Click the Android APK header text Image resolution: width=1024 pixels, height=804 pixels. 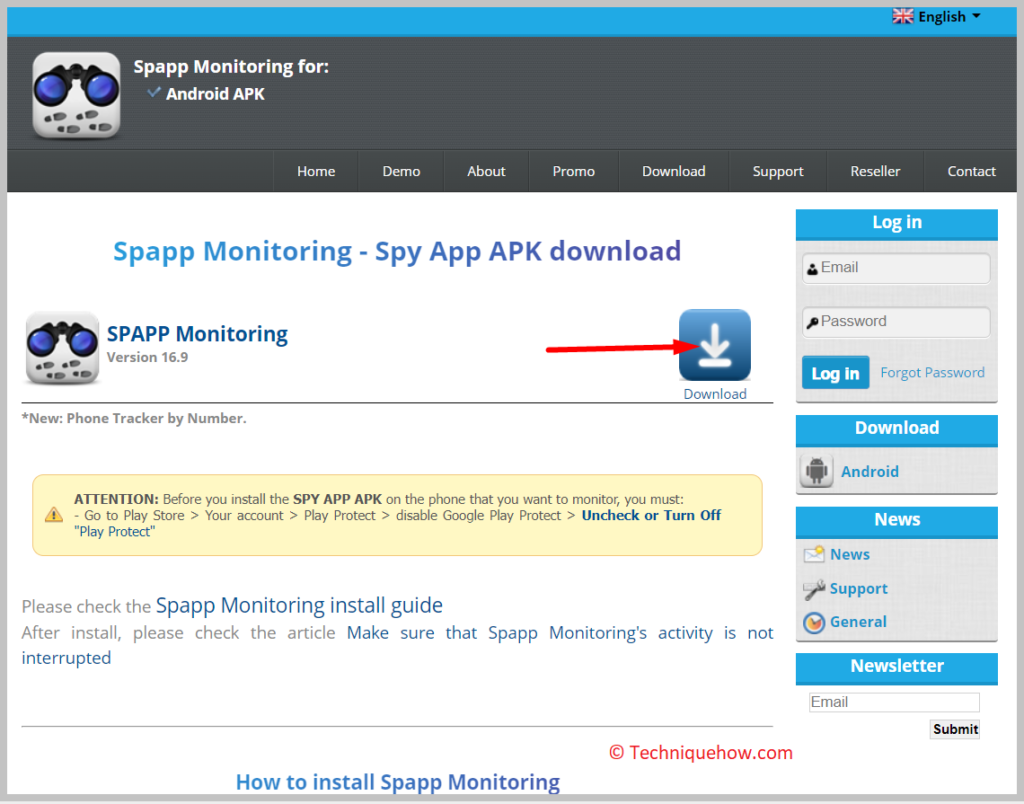pyautogui.click(x=215, y=94)
